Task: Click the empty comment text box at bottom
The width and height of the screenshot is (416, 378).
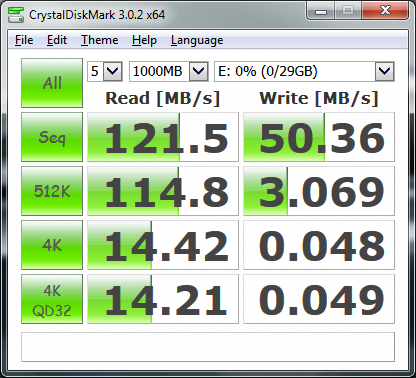Action: [208, 347]
